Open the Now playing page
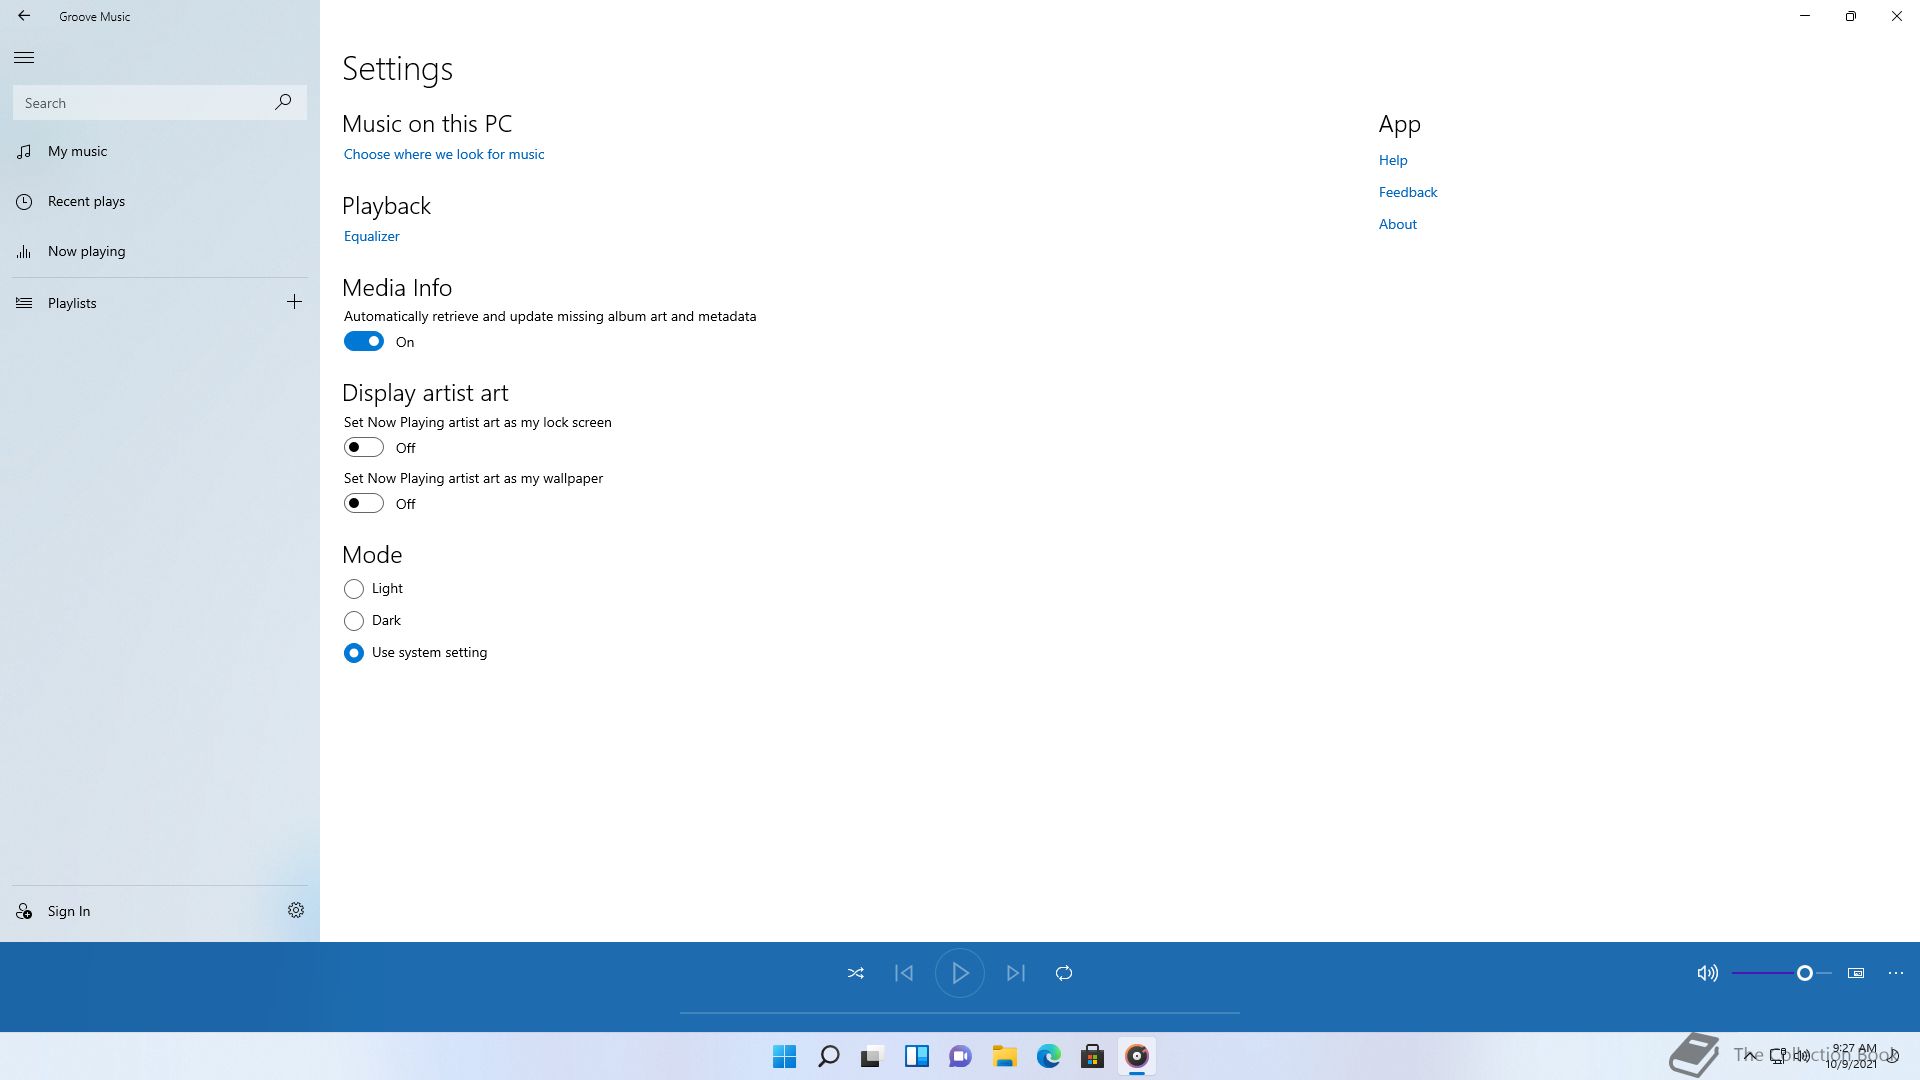 [x=86, y=251]
